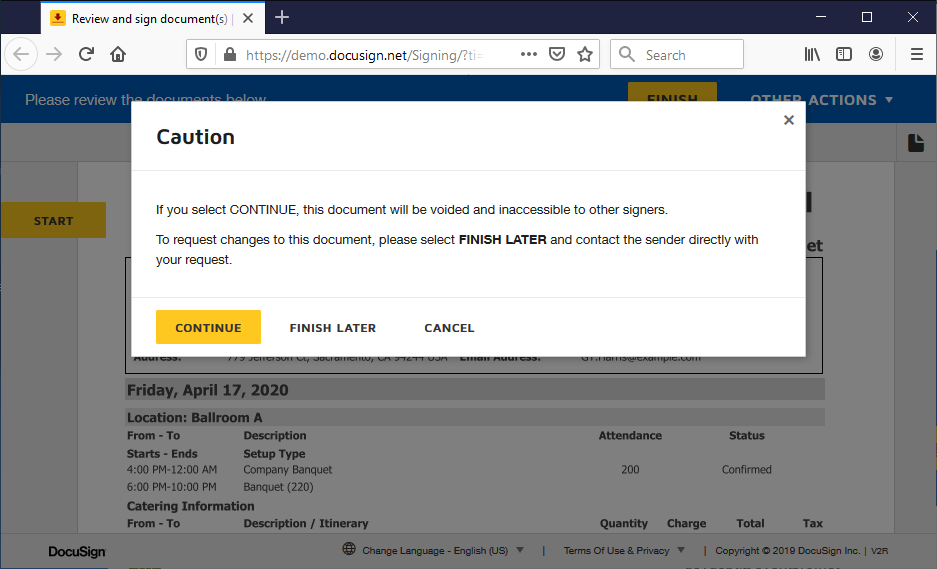Viewport: 937px width, 569px height.
Task: Reload the page
Action: click(87, 54)
